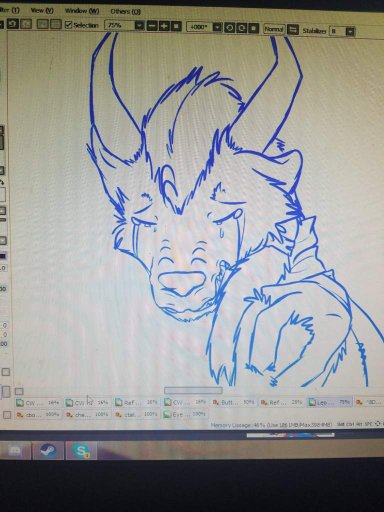Image resolution: width=384 pixels, height=512 pixels.
Task: Expand the 75% zoom dropdown
Action: (x=140, y=26)
